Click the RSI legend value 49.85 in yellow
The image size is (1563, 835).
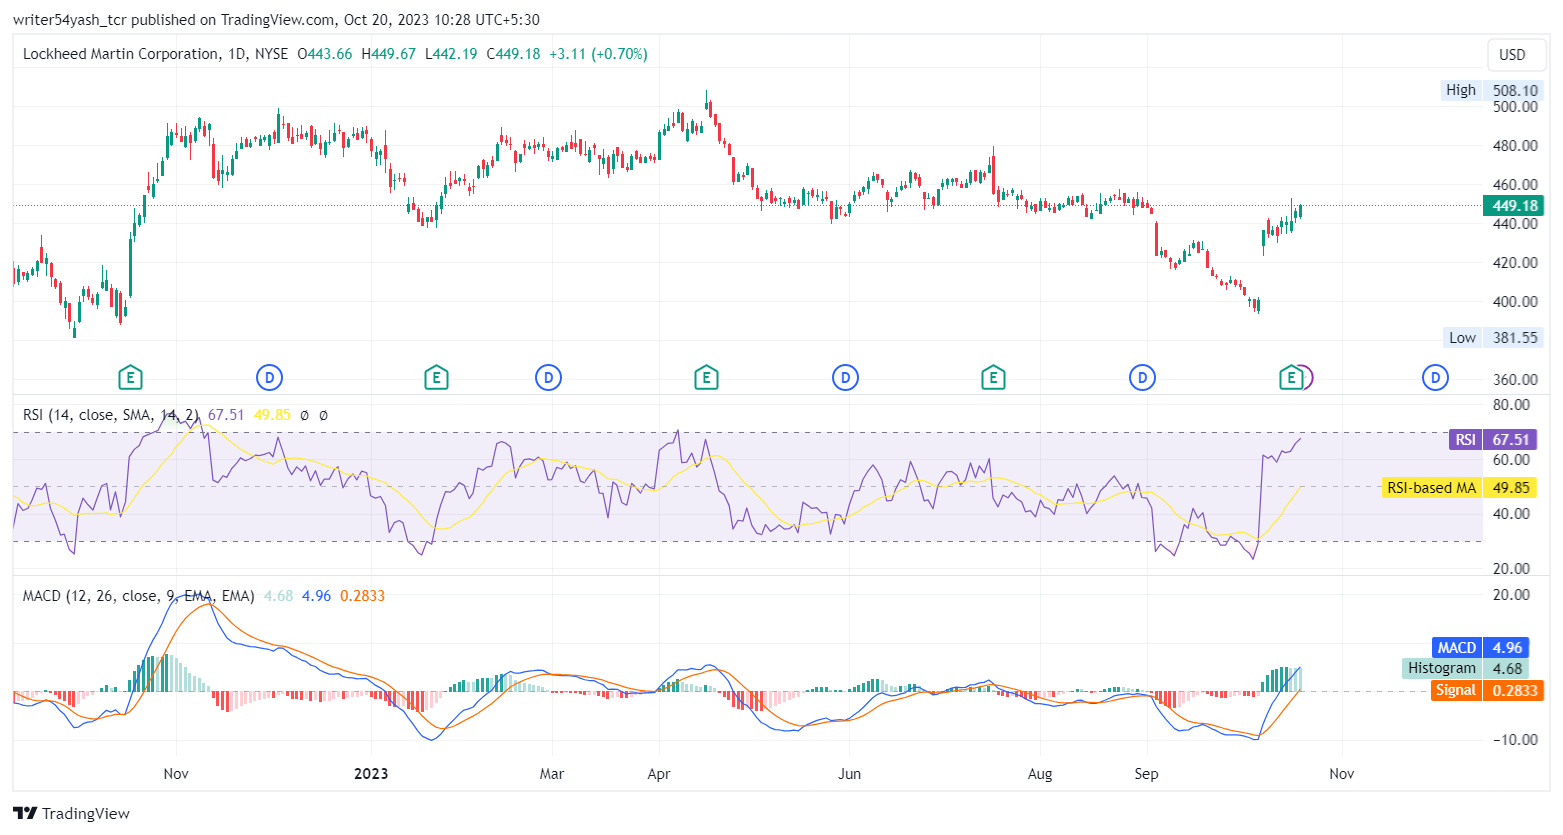tap(272, 414)
